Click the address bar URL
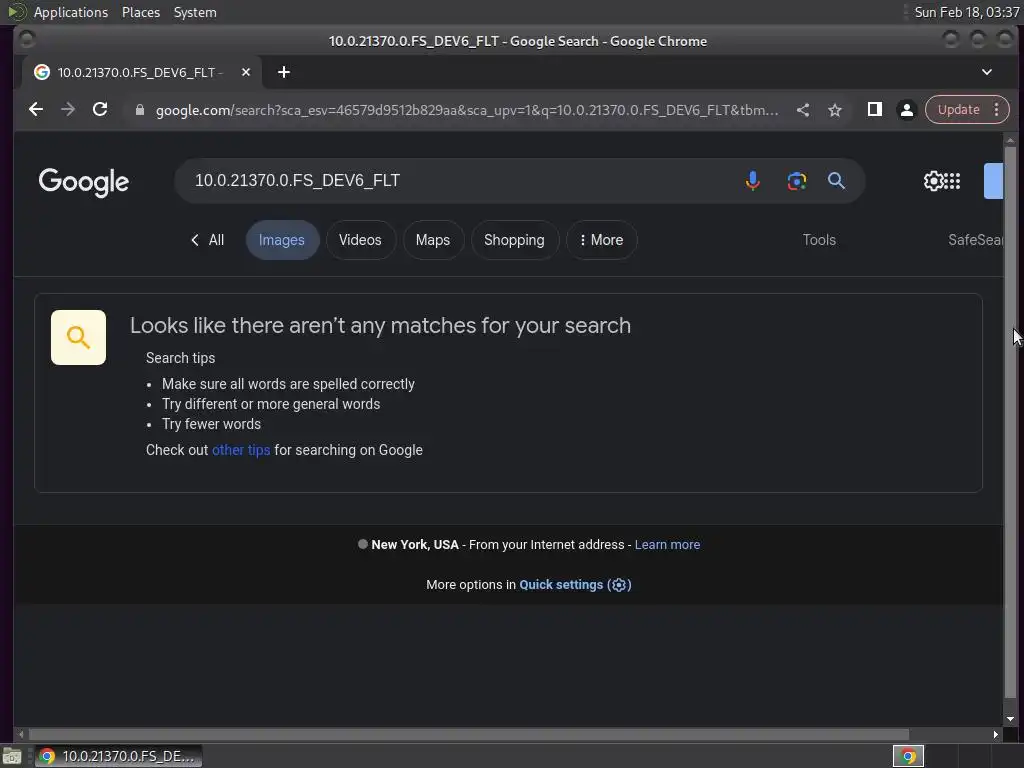This screenshot has width=1024, height=768. coord(466,110)
